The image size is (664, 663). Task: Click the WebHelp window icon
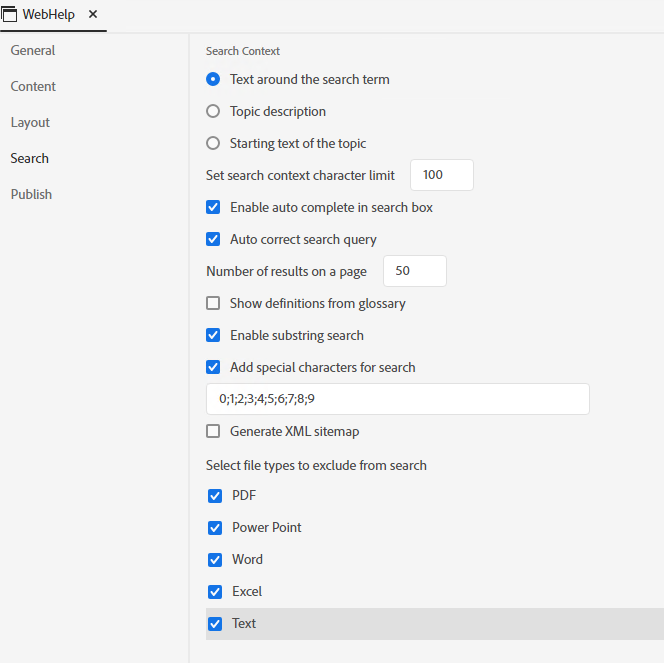click(x=10, y=15)
